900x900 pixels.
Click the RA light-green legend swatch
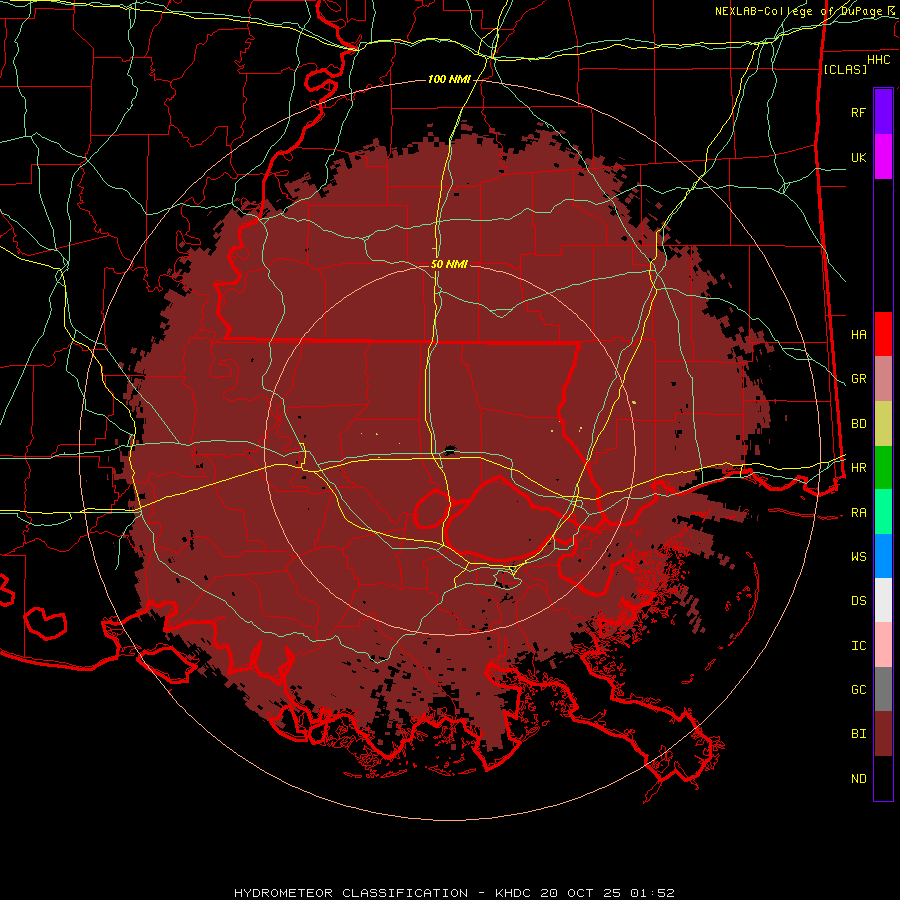tap(883, 512)
